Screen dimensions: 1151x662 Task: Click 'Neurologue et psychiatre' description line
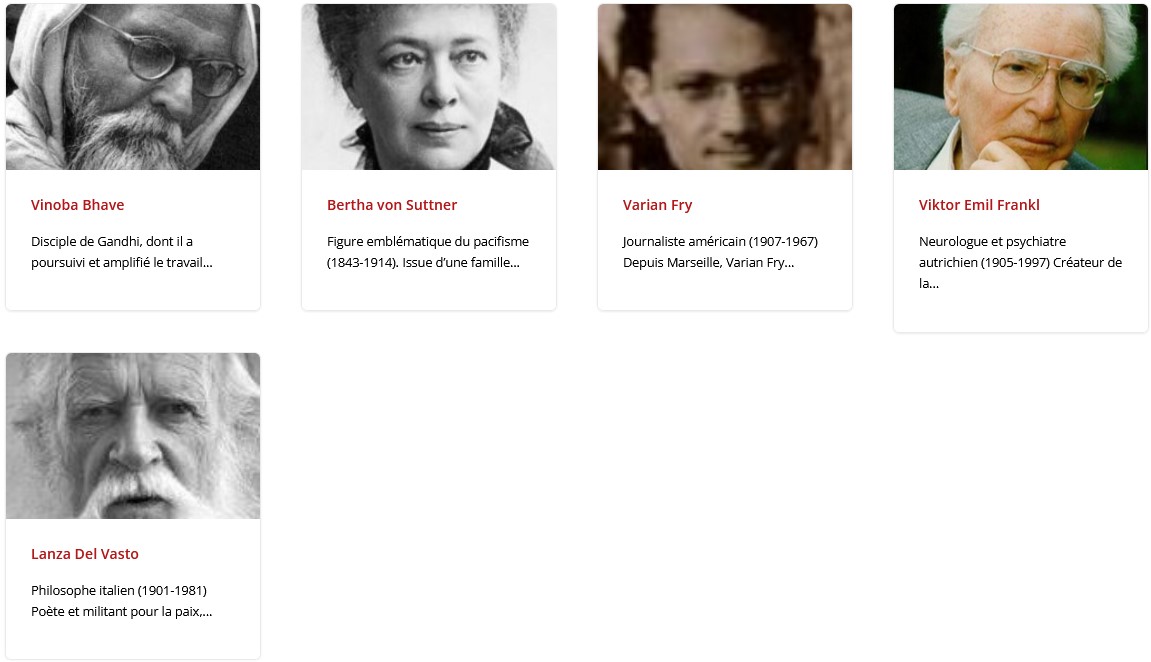992,241
